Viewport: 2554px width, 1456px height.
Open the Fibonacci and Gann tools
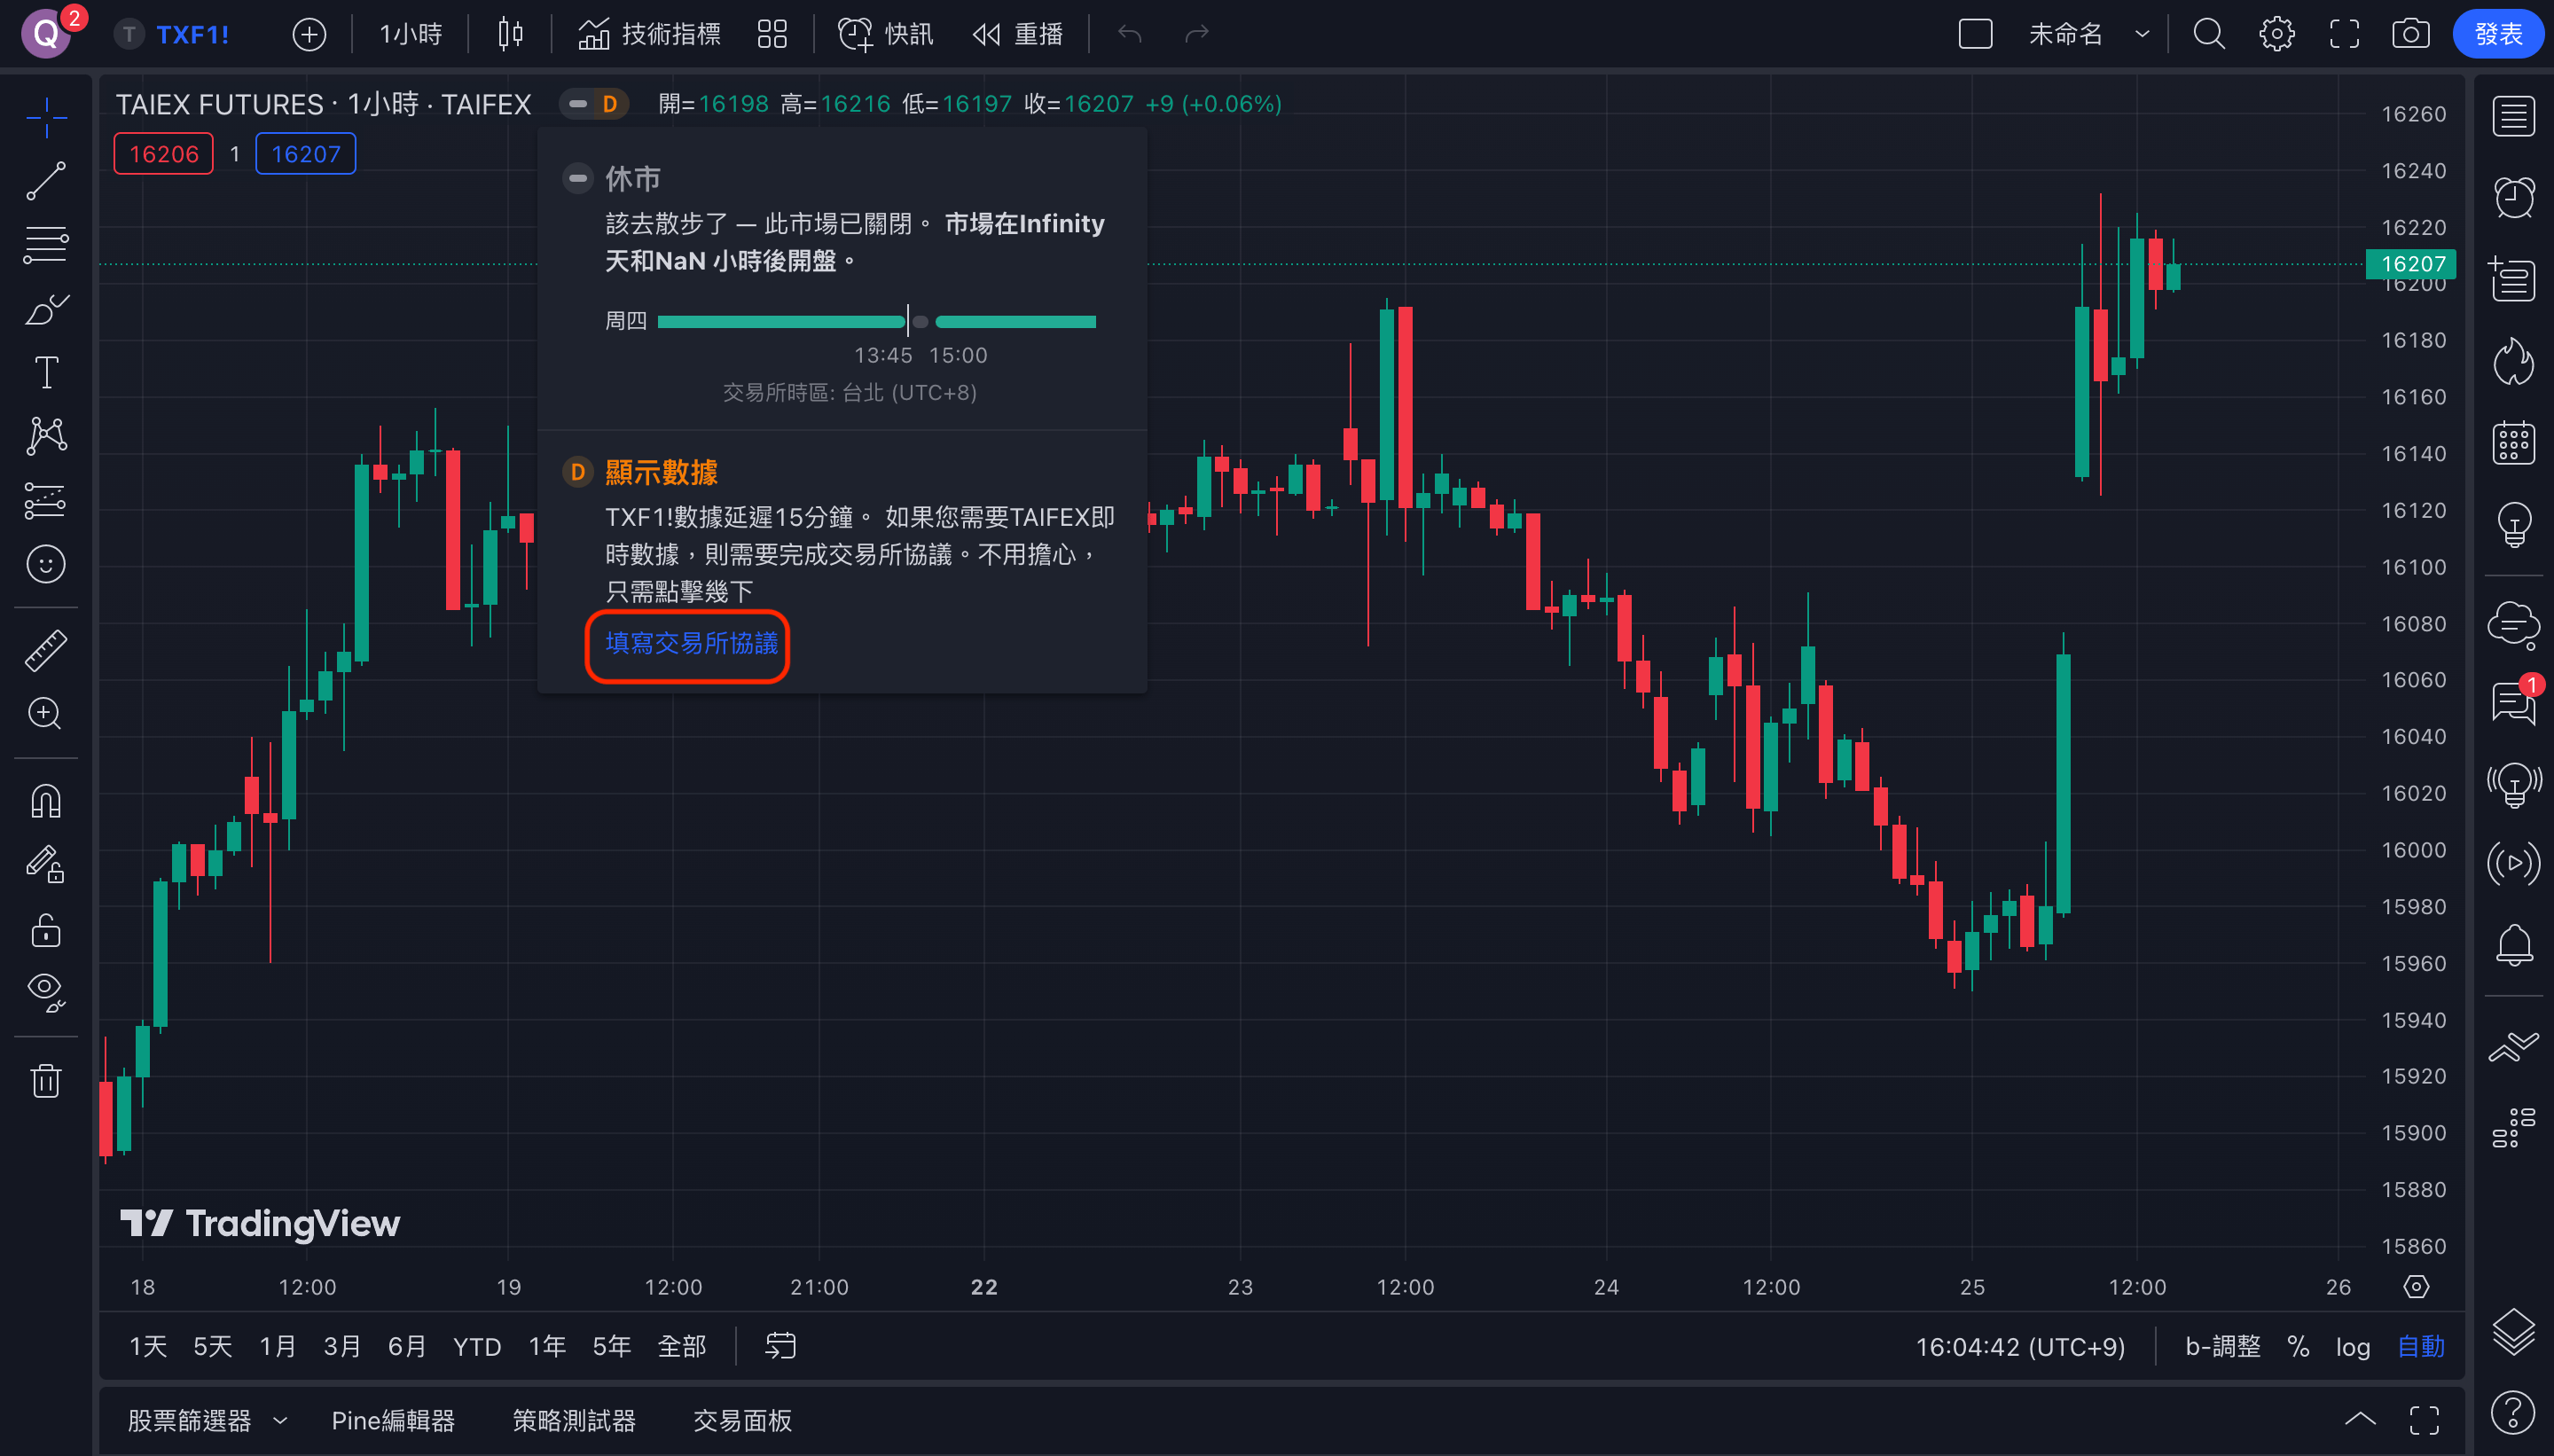pyautogui.click(x=46, y=245)
